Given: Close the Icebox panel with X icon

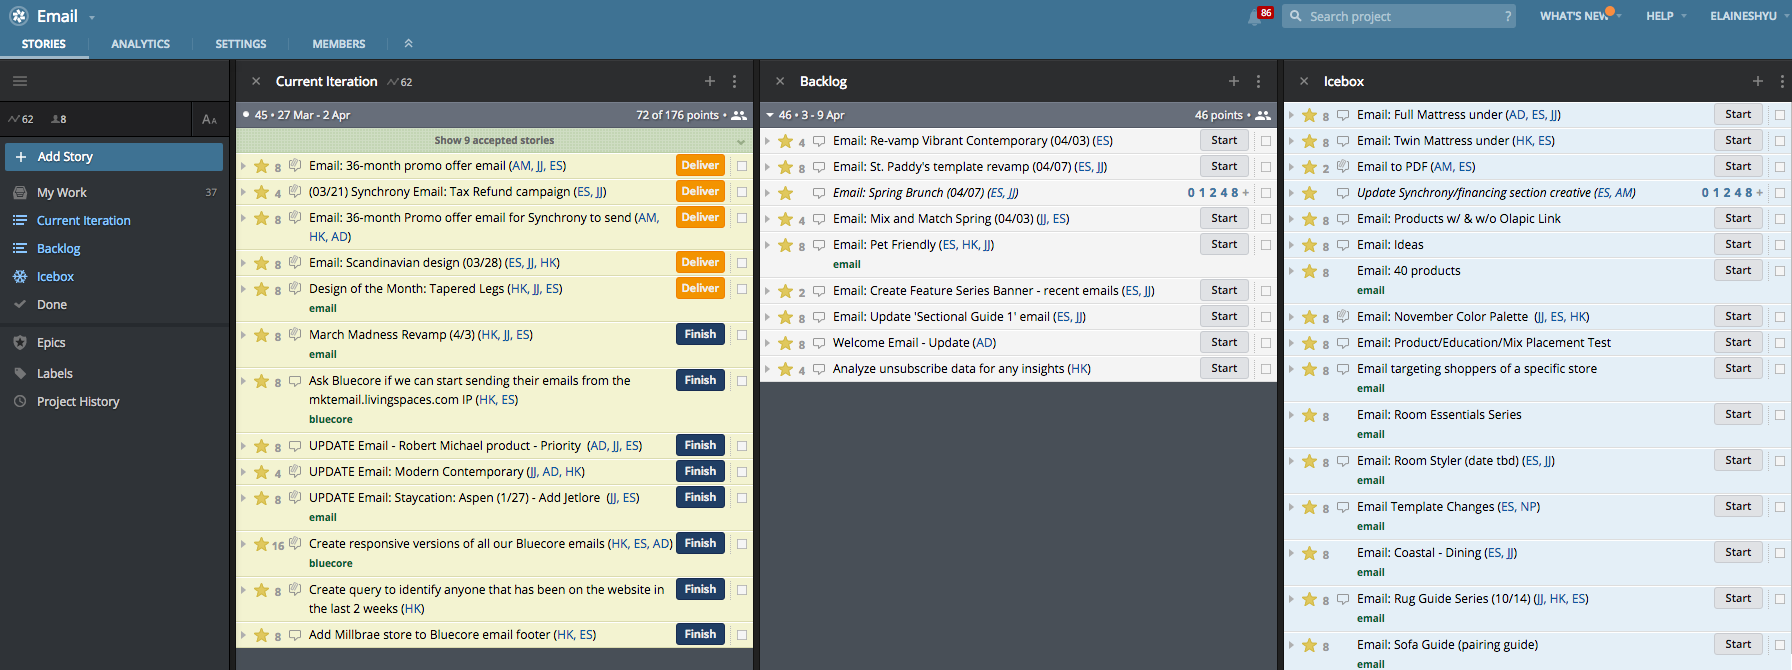Looking at the screenshot, I should (1304, 81).
